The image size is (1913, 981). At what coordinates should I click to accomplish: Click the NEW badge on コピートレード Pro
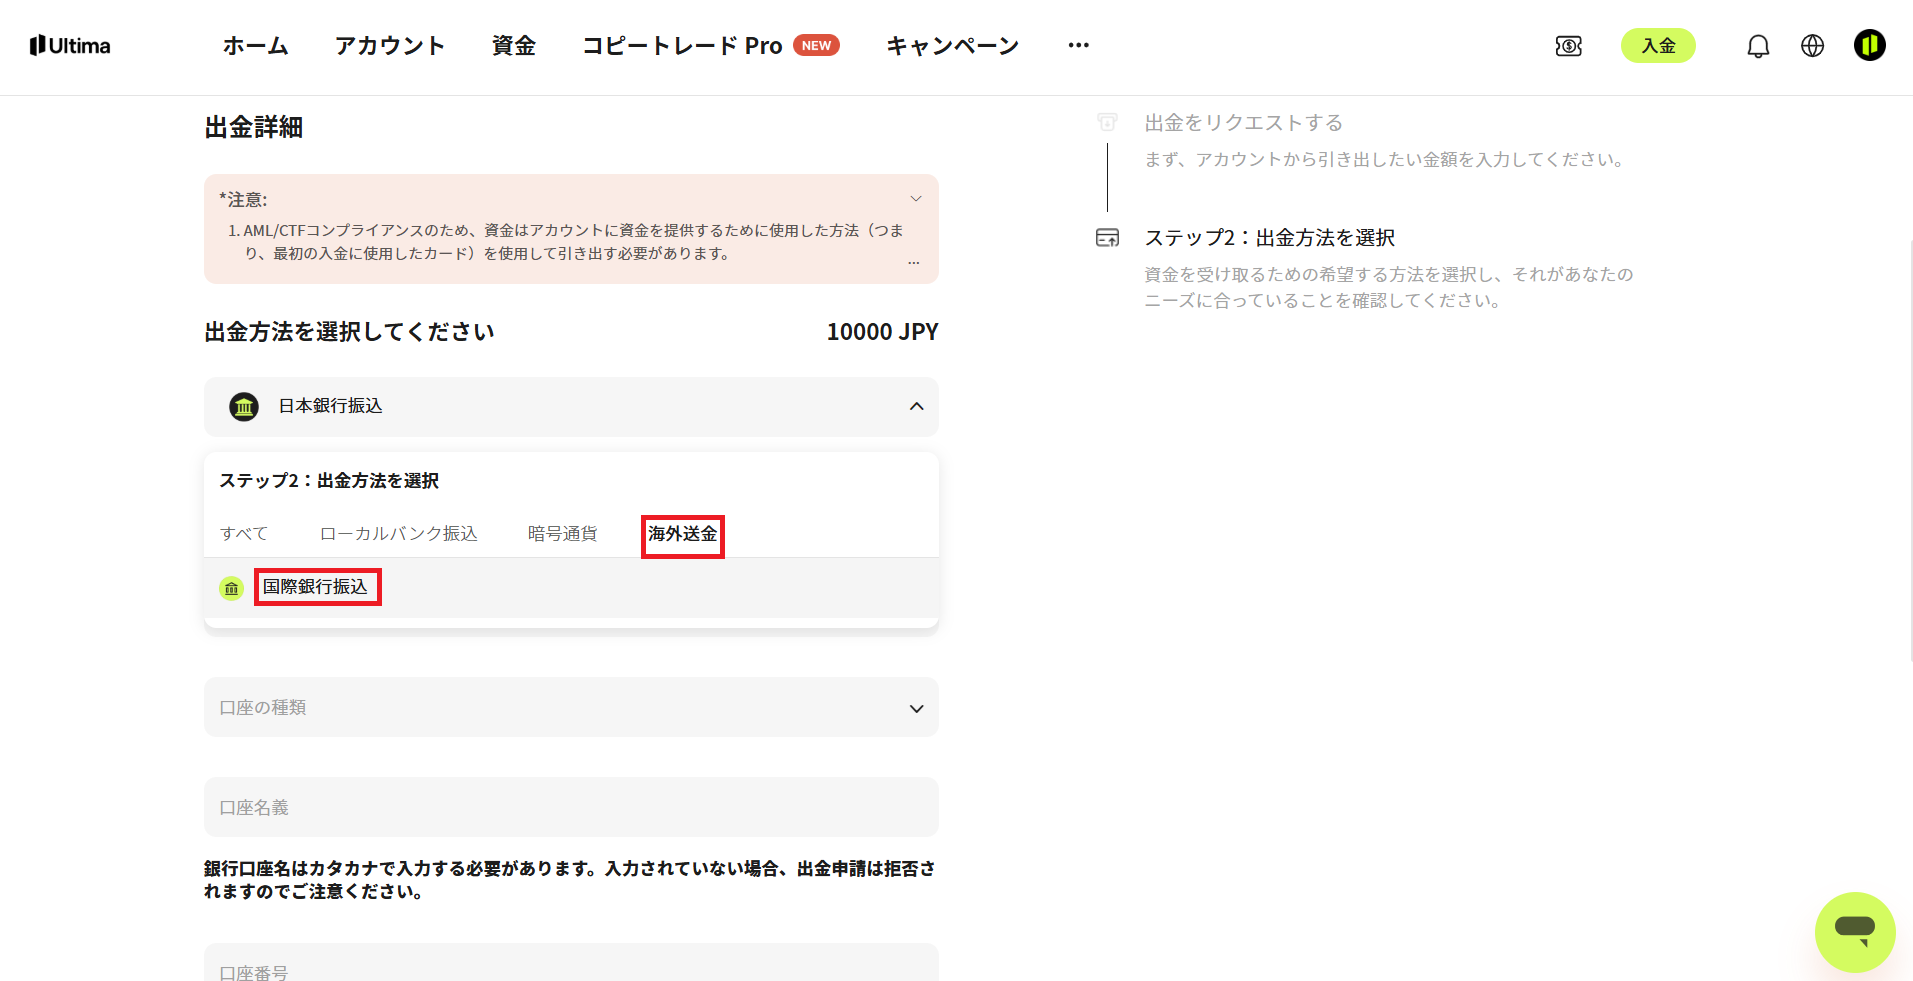tap(816, 46)
